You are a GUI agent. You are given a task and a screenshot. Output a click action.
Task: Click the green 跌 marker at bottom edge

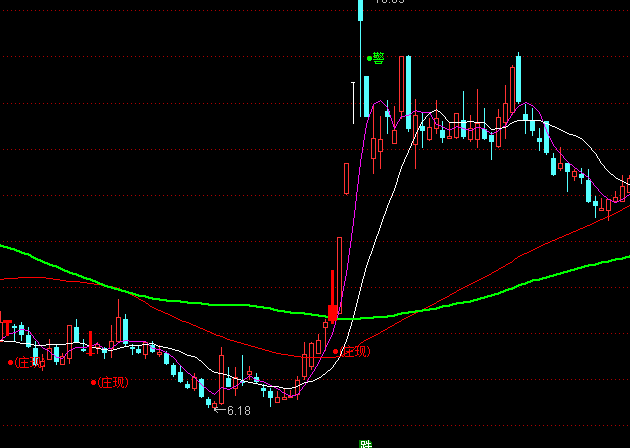[x=366, y=443]
